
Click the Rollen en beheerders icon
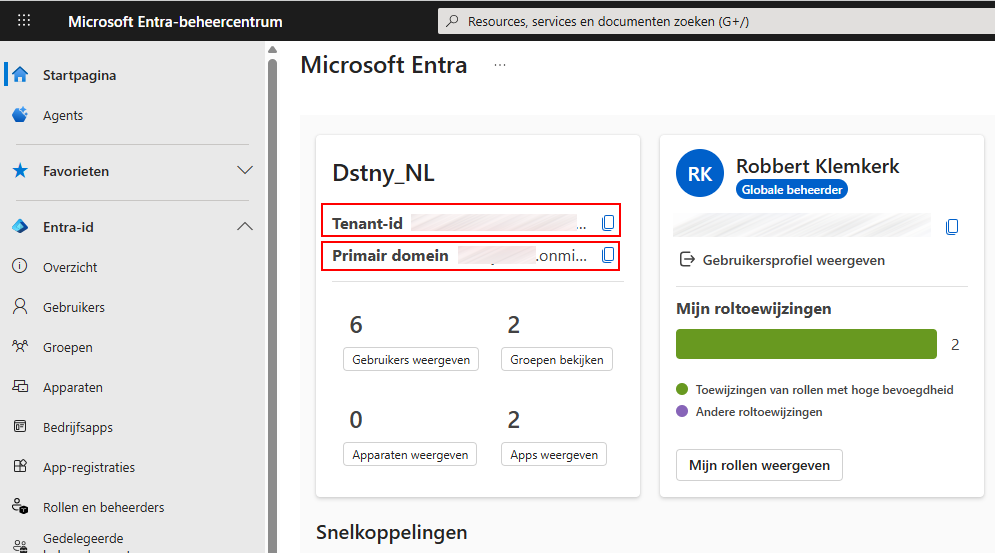(20, 507)
